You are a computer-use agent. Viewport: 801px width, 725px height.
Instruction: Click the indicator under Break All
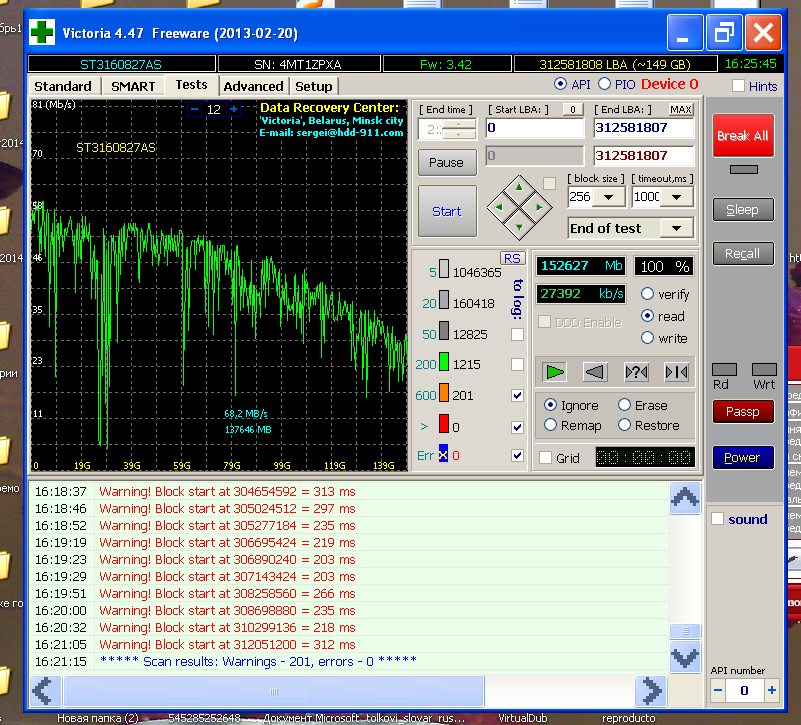click(744, 170)
